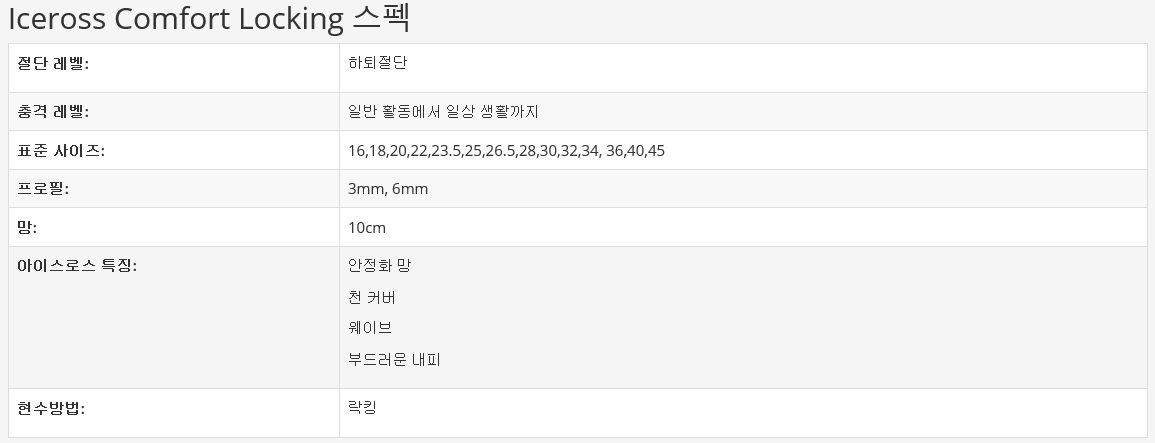Select the '아이스로스 특징:' row label

coord(77,266)
